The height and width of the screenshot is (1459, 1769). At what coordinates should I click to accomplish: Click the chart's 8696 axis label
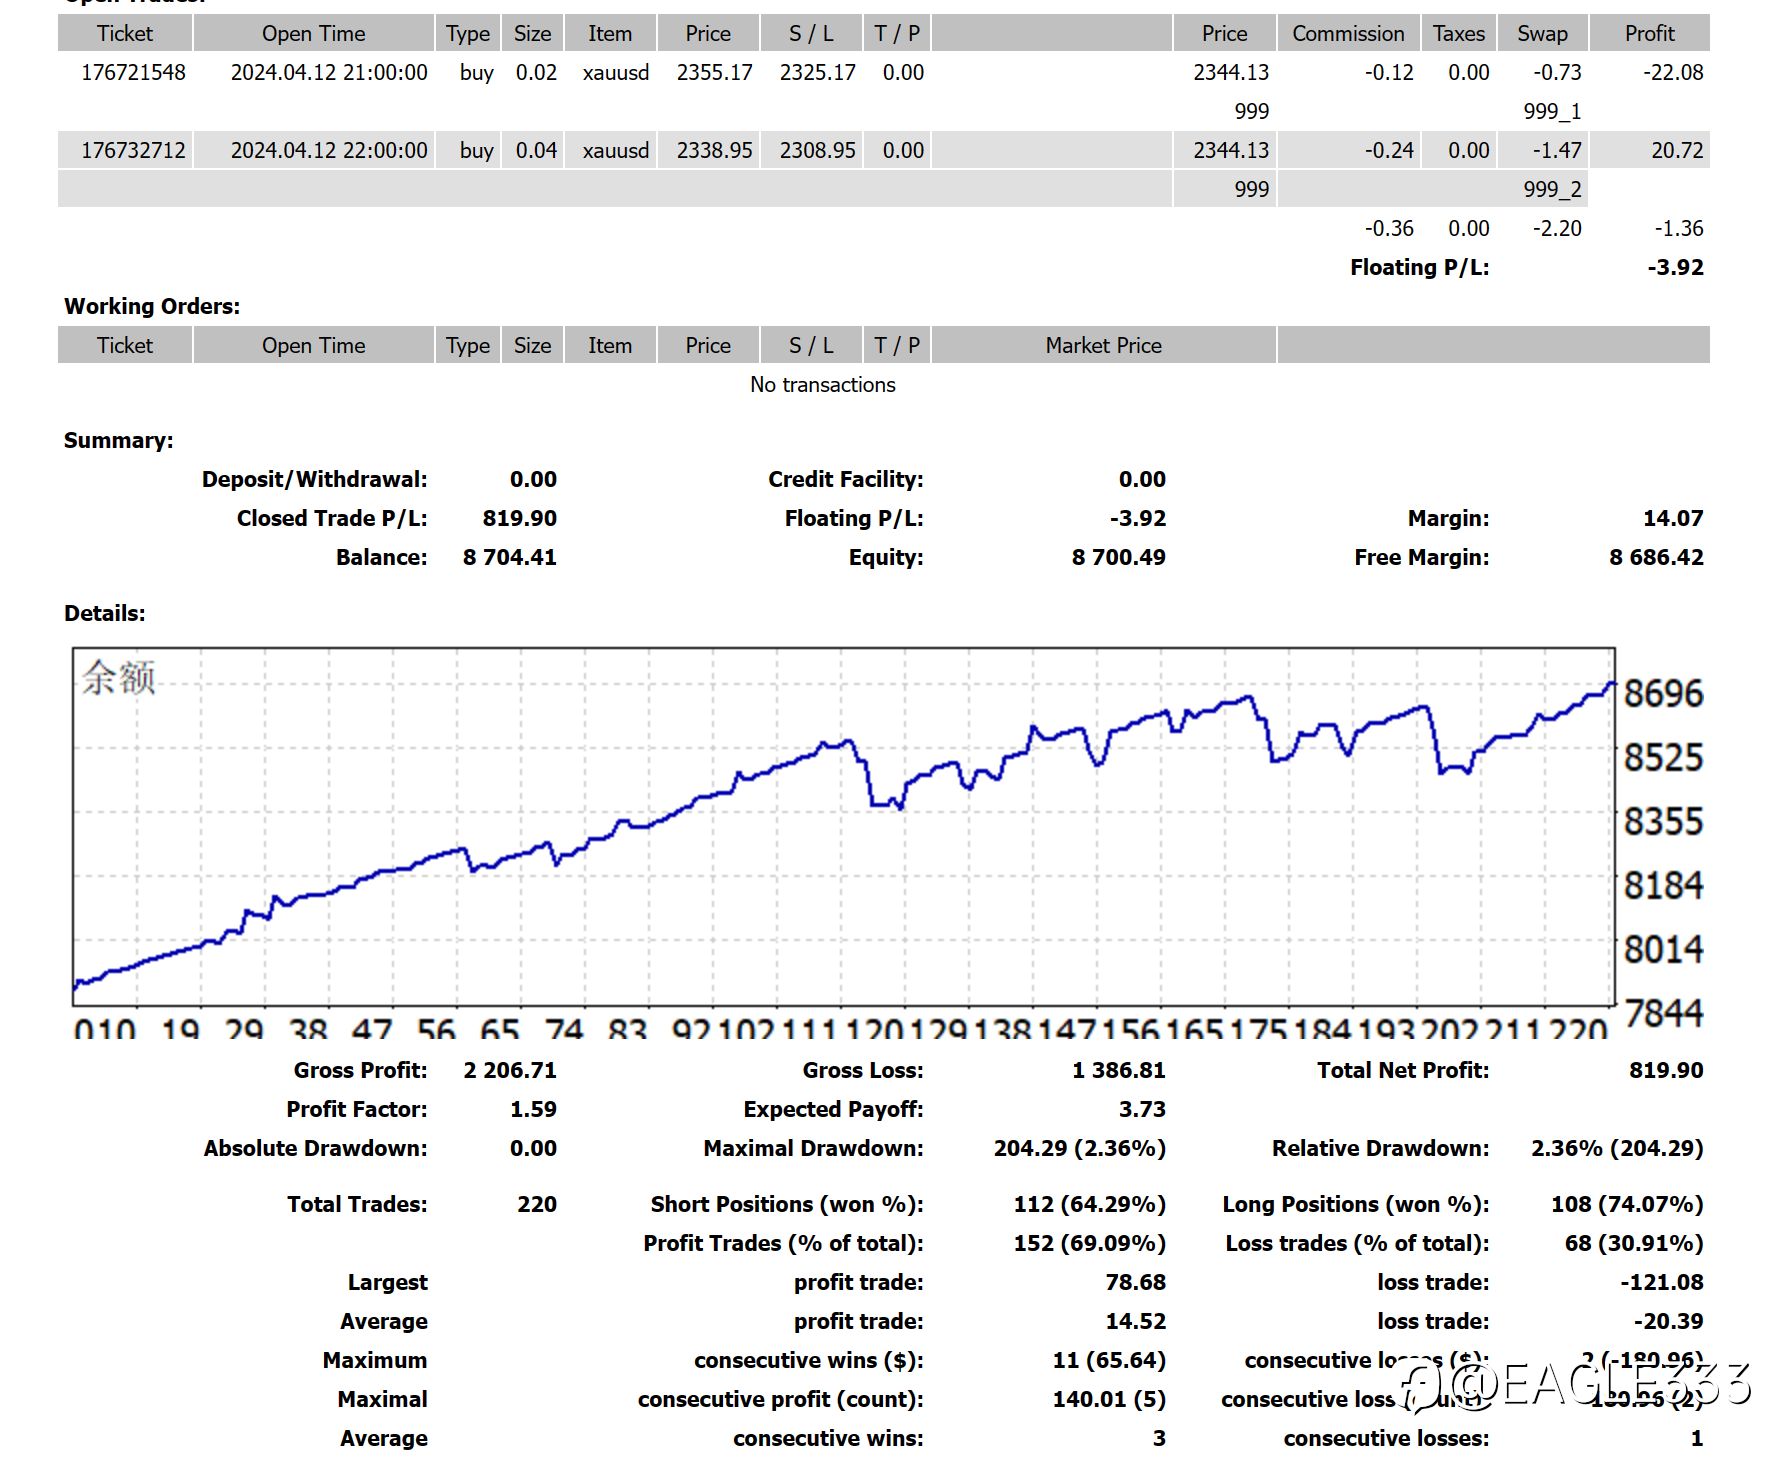pos(1663,693)
